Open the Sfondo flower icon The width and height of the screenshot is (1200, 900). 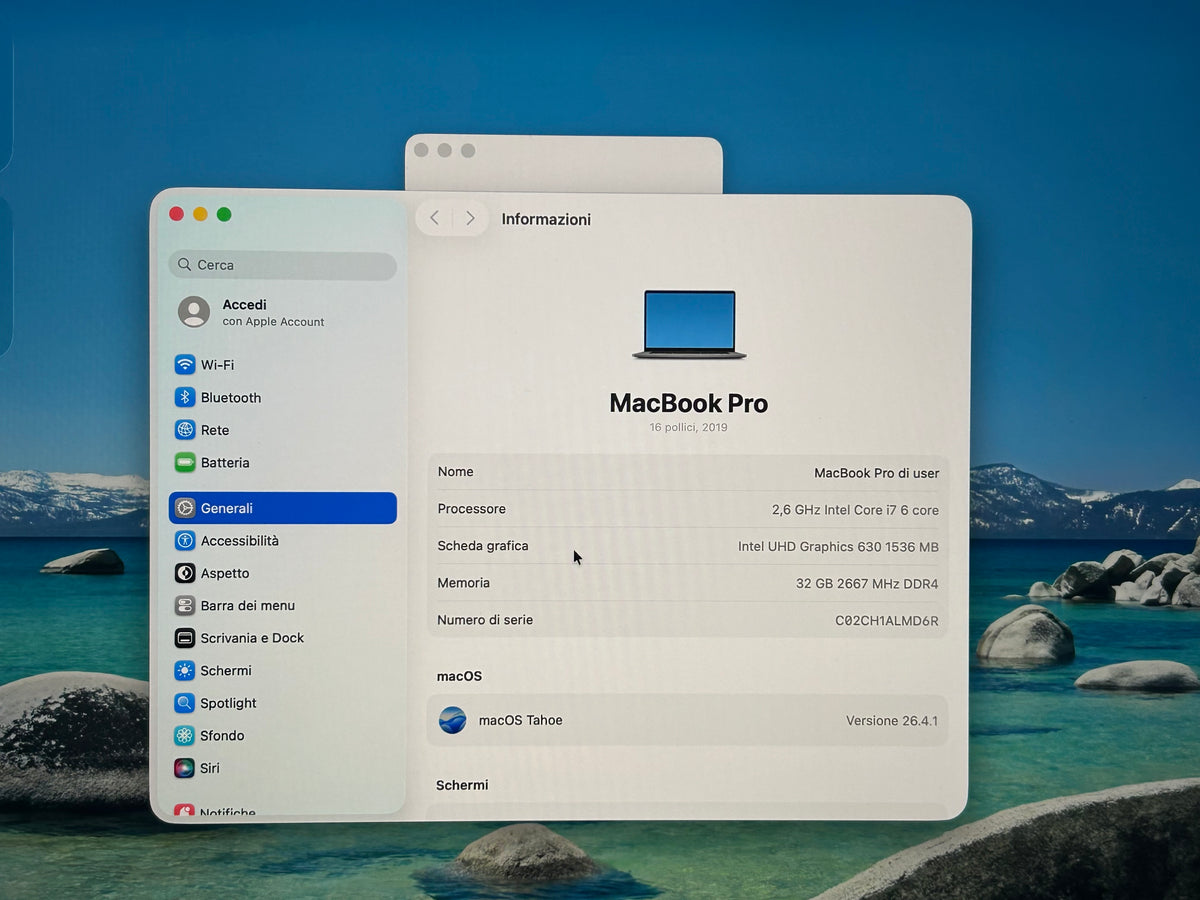185,735
